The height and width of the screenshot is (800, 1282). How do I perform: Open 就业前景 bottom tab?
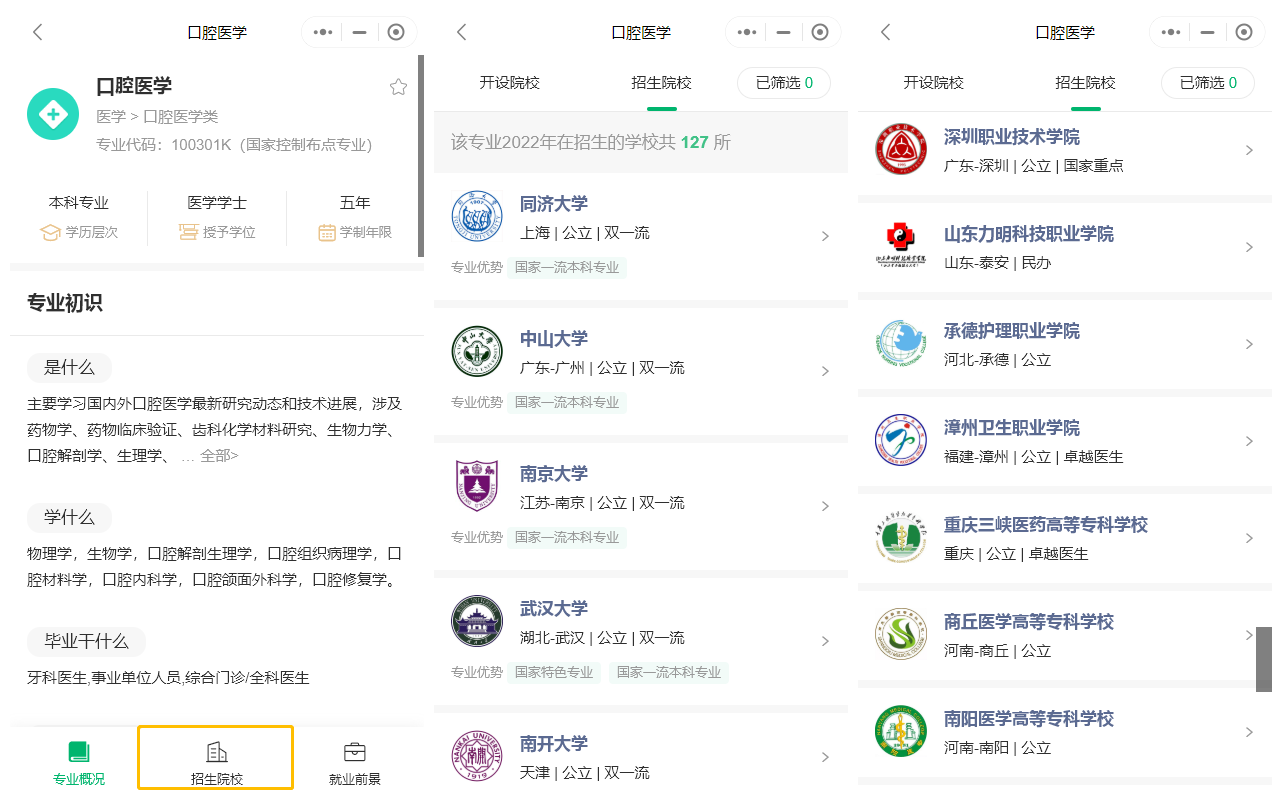click(x=355, y=762)
